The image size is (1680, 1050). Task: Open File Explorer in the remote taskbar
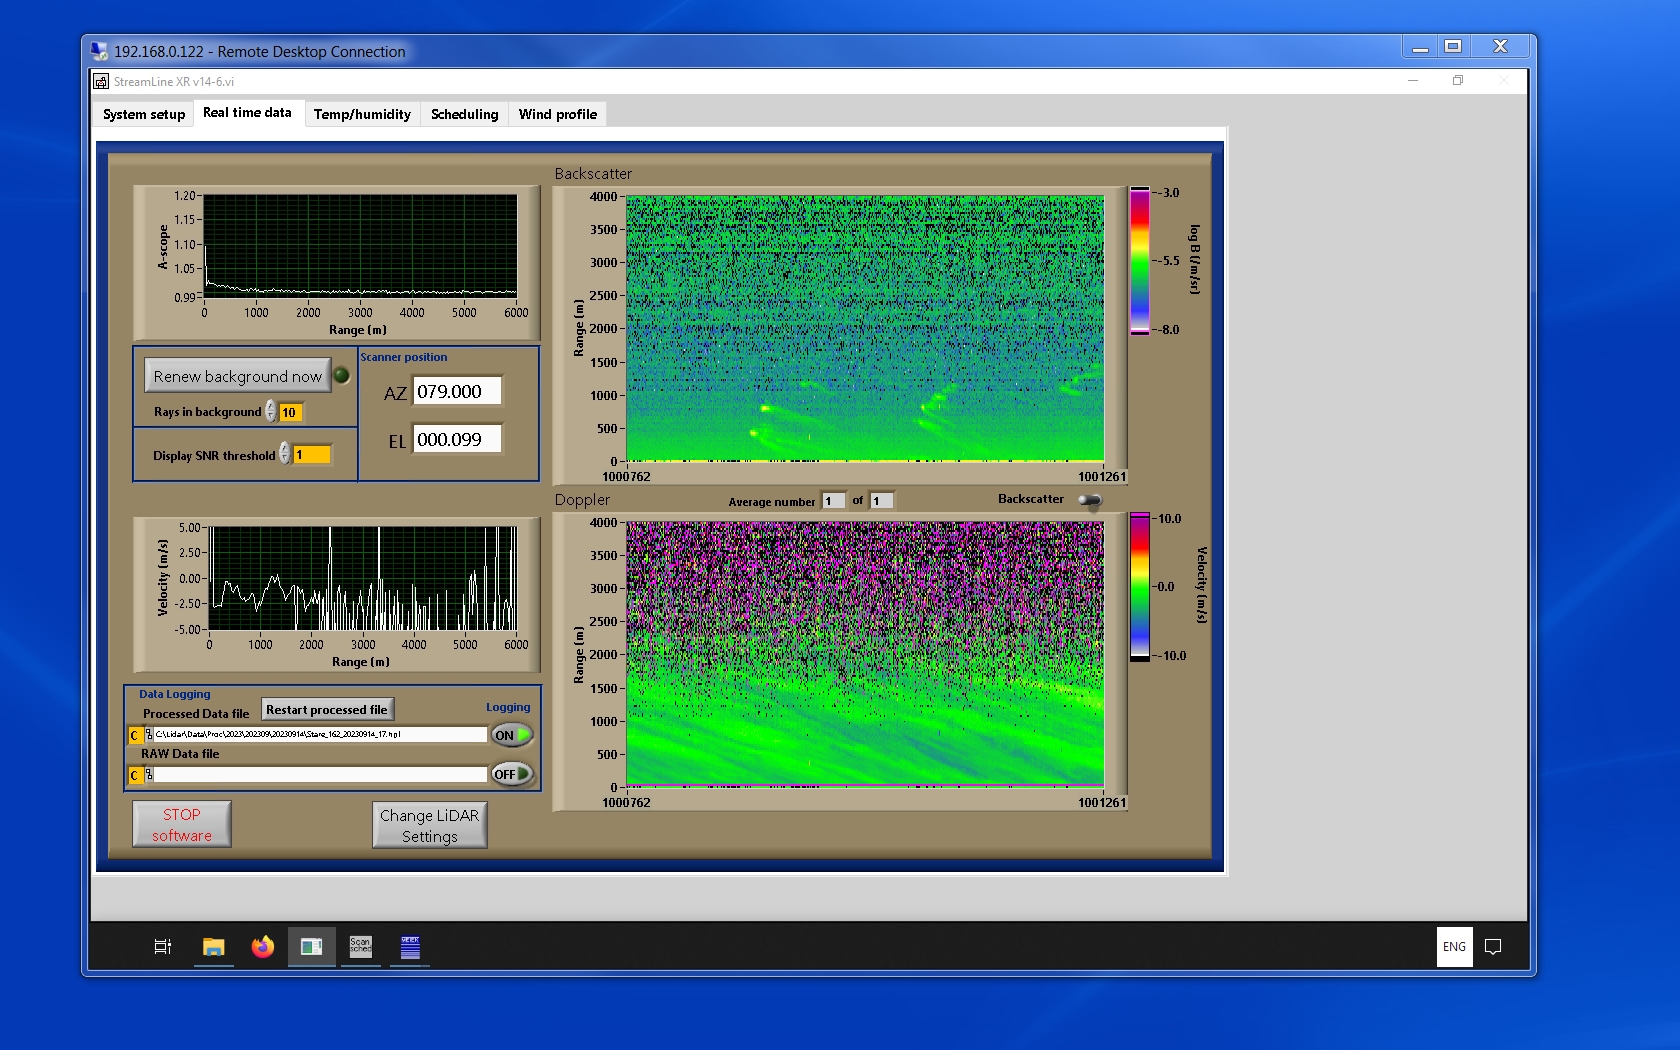pyautogui.click(x=214, y=946)
